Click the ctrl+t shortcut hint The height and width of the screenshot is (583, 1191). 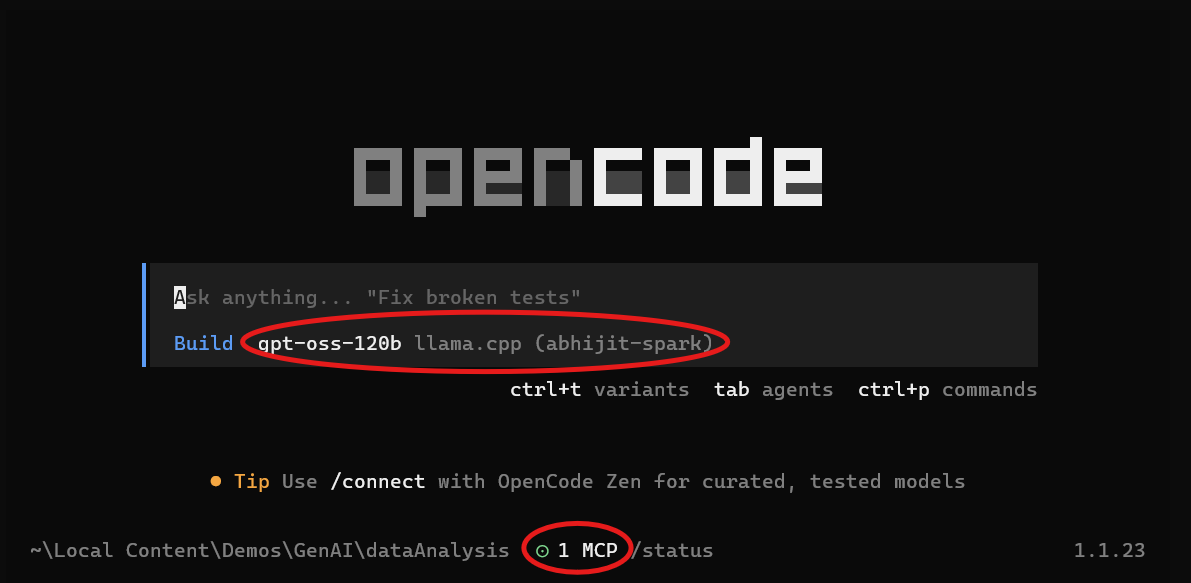[545, 390]
